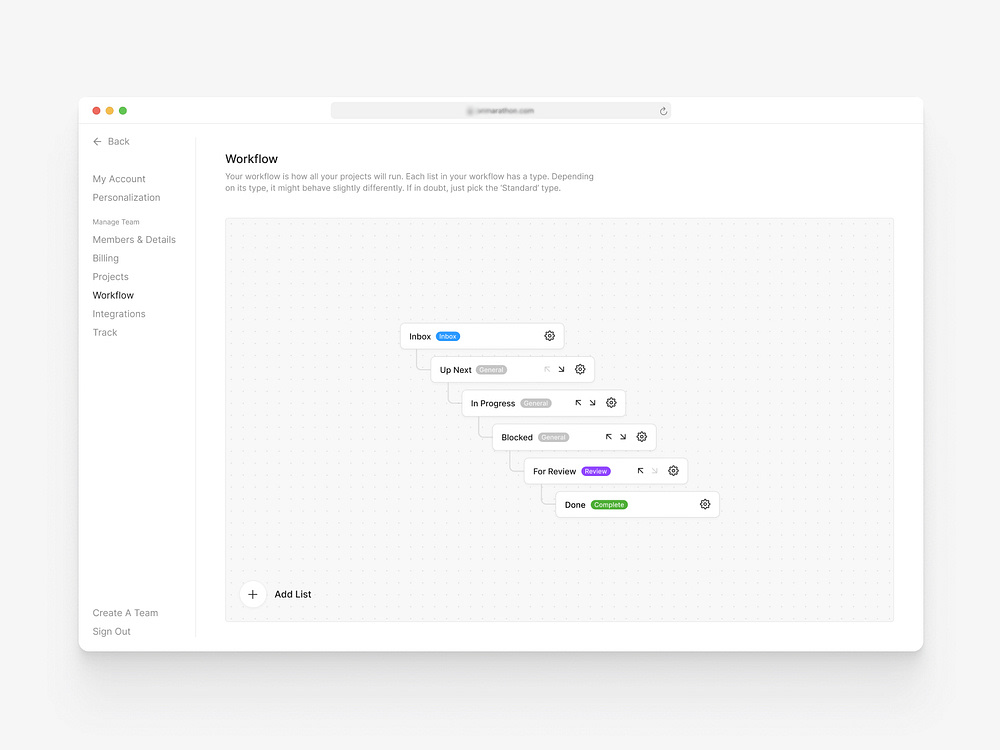1000x750 pixels.
Task: Open Projects section
Action: 110,277
